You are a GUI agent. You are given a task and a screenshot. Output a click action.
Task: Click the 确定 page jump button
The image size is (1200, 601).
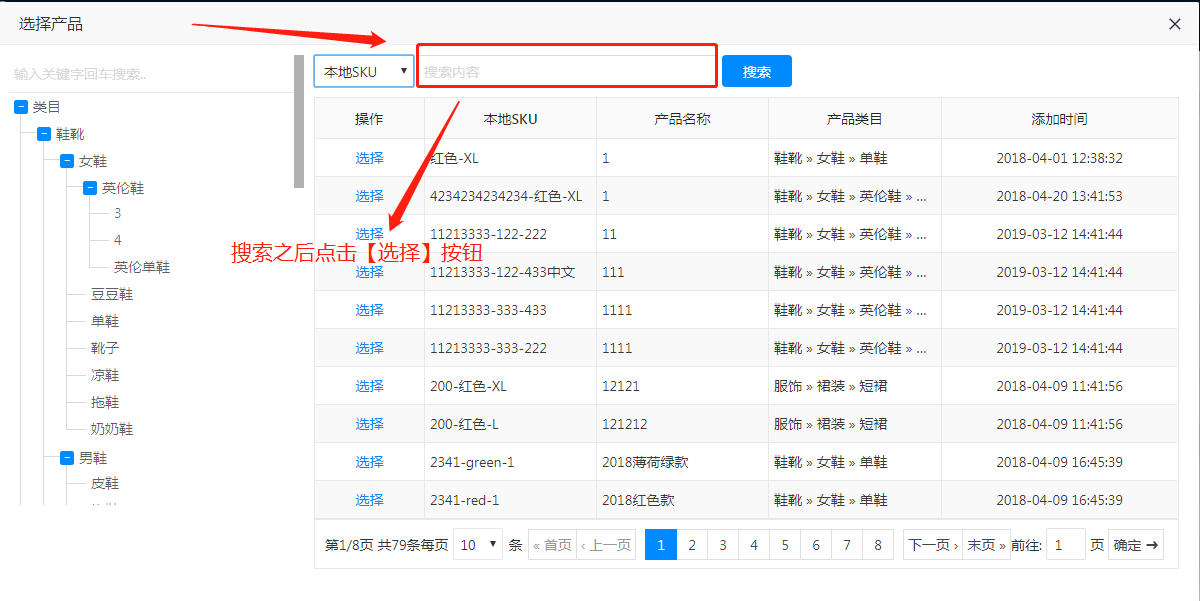1135,545
